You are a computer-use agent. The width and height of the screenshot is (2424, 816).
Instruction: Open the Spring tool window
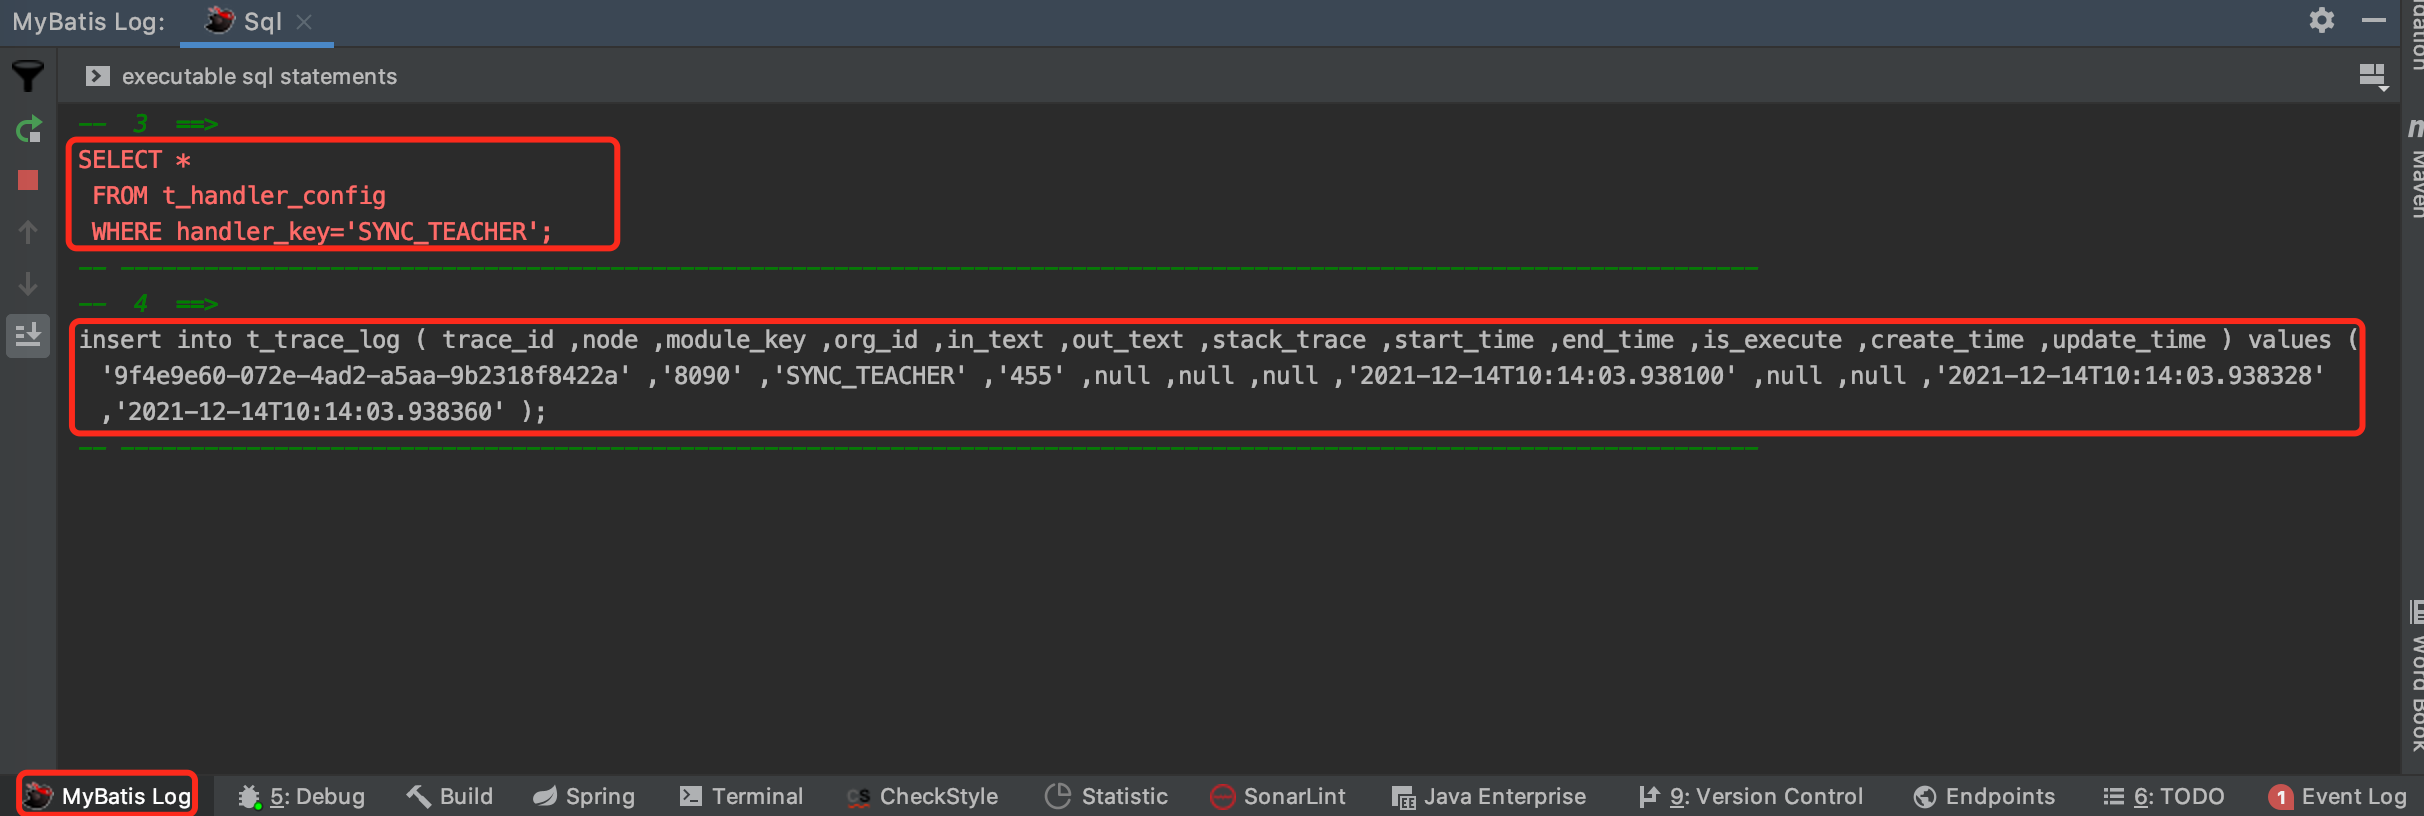(x=584, y=796)
